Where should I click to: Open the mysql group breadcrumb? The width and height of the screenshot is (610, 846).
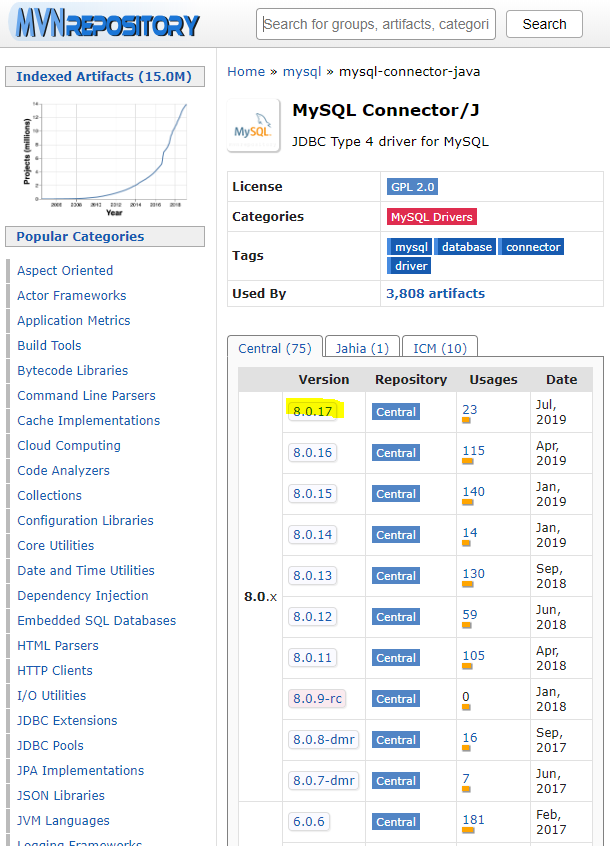tap(302, 72)
